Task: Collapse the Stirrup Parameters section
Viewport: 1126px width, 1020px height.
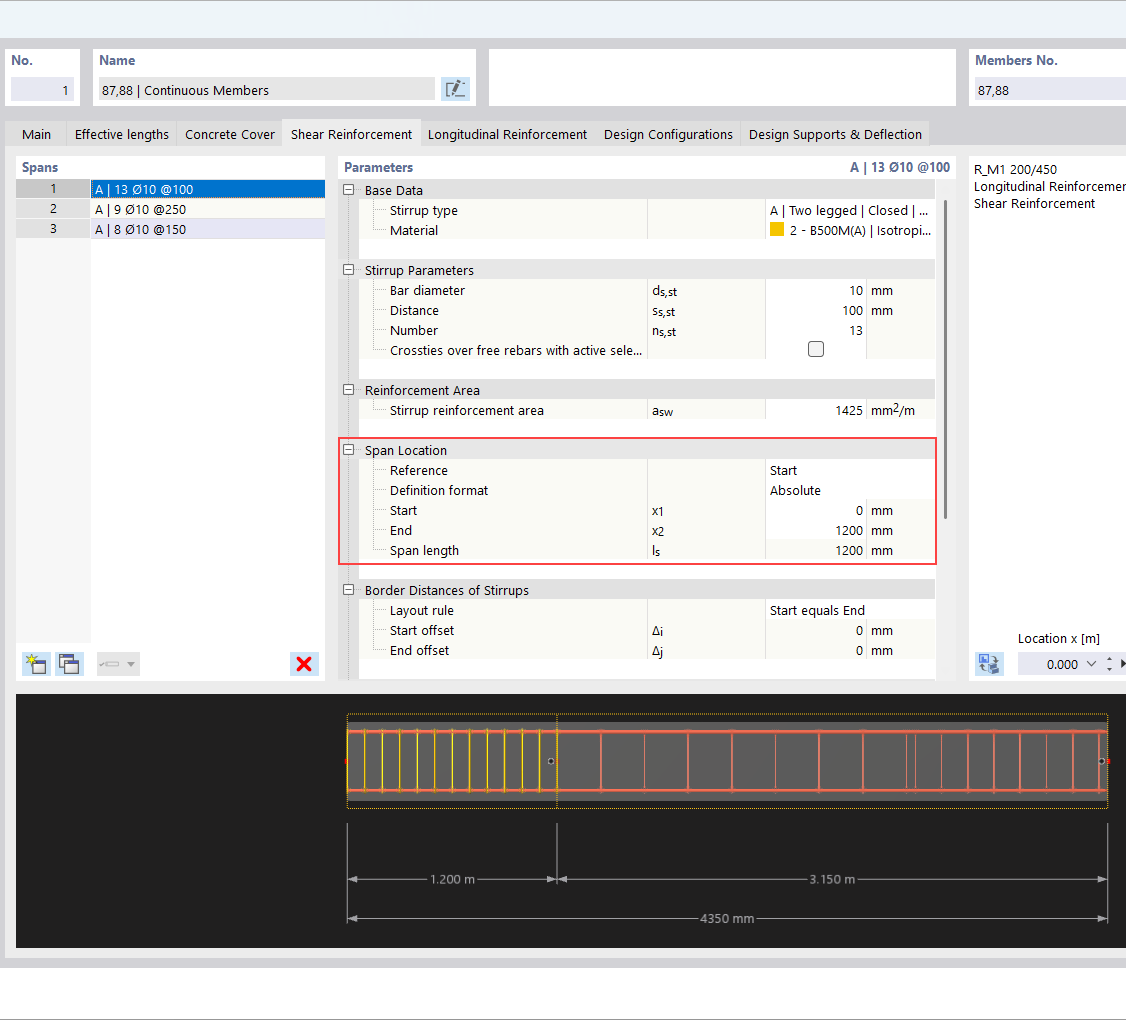Action: click(349, 270)
